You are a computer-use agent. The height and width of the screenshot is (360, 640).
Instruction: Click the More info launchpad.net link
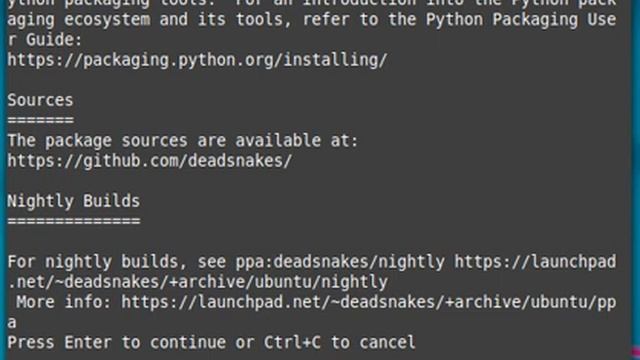pos(369,302)
